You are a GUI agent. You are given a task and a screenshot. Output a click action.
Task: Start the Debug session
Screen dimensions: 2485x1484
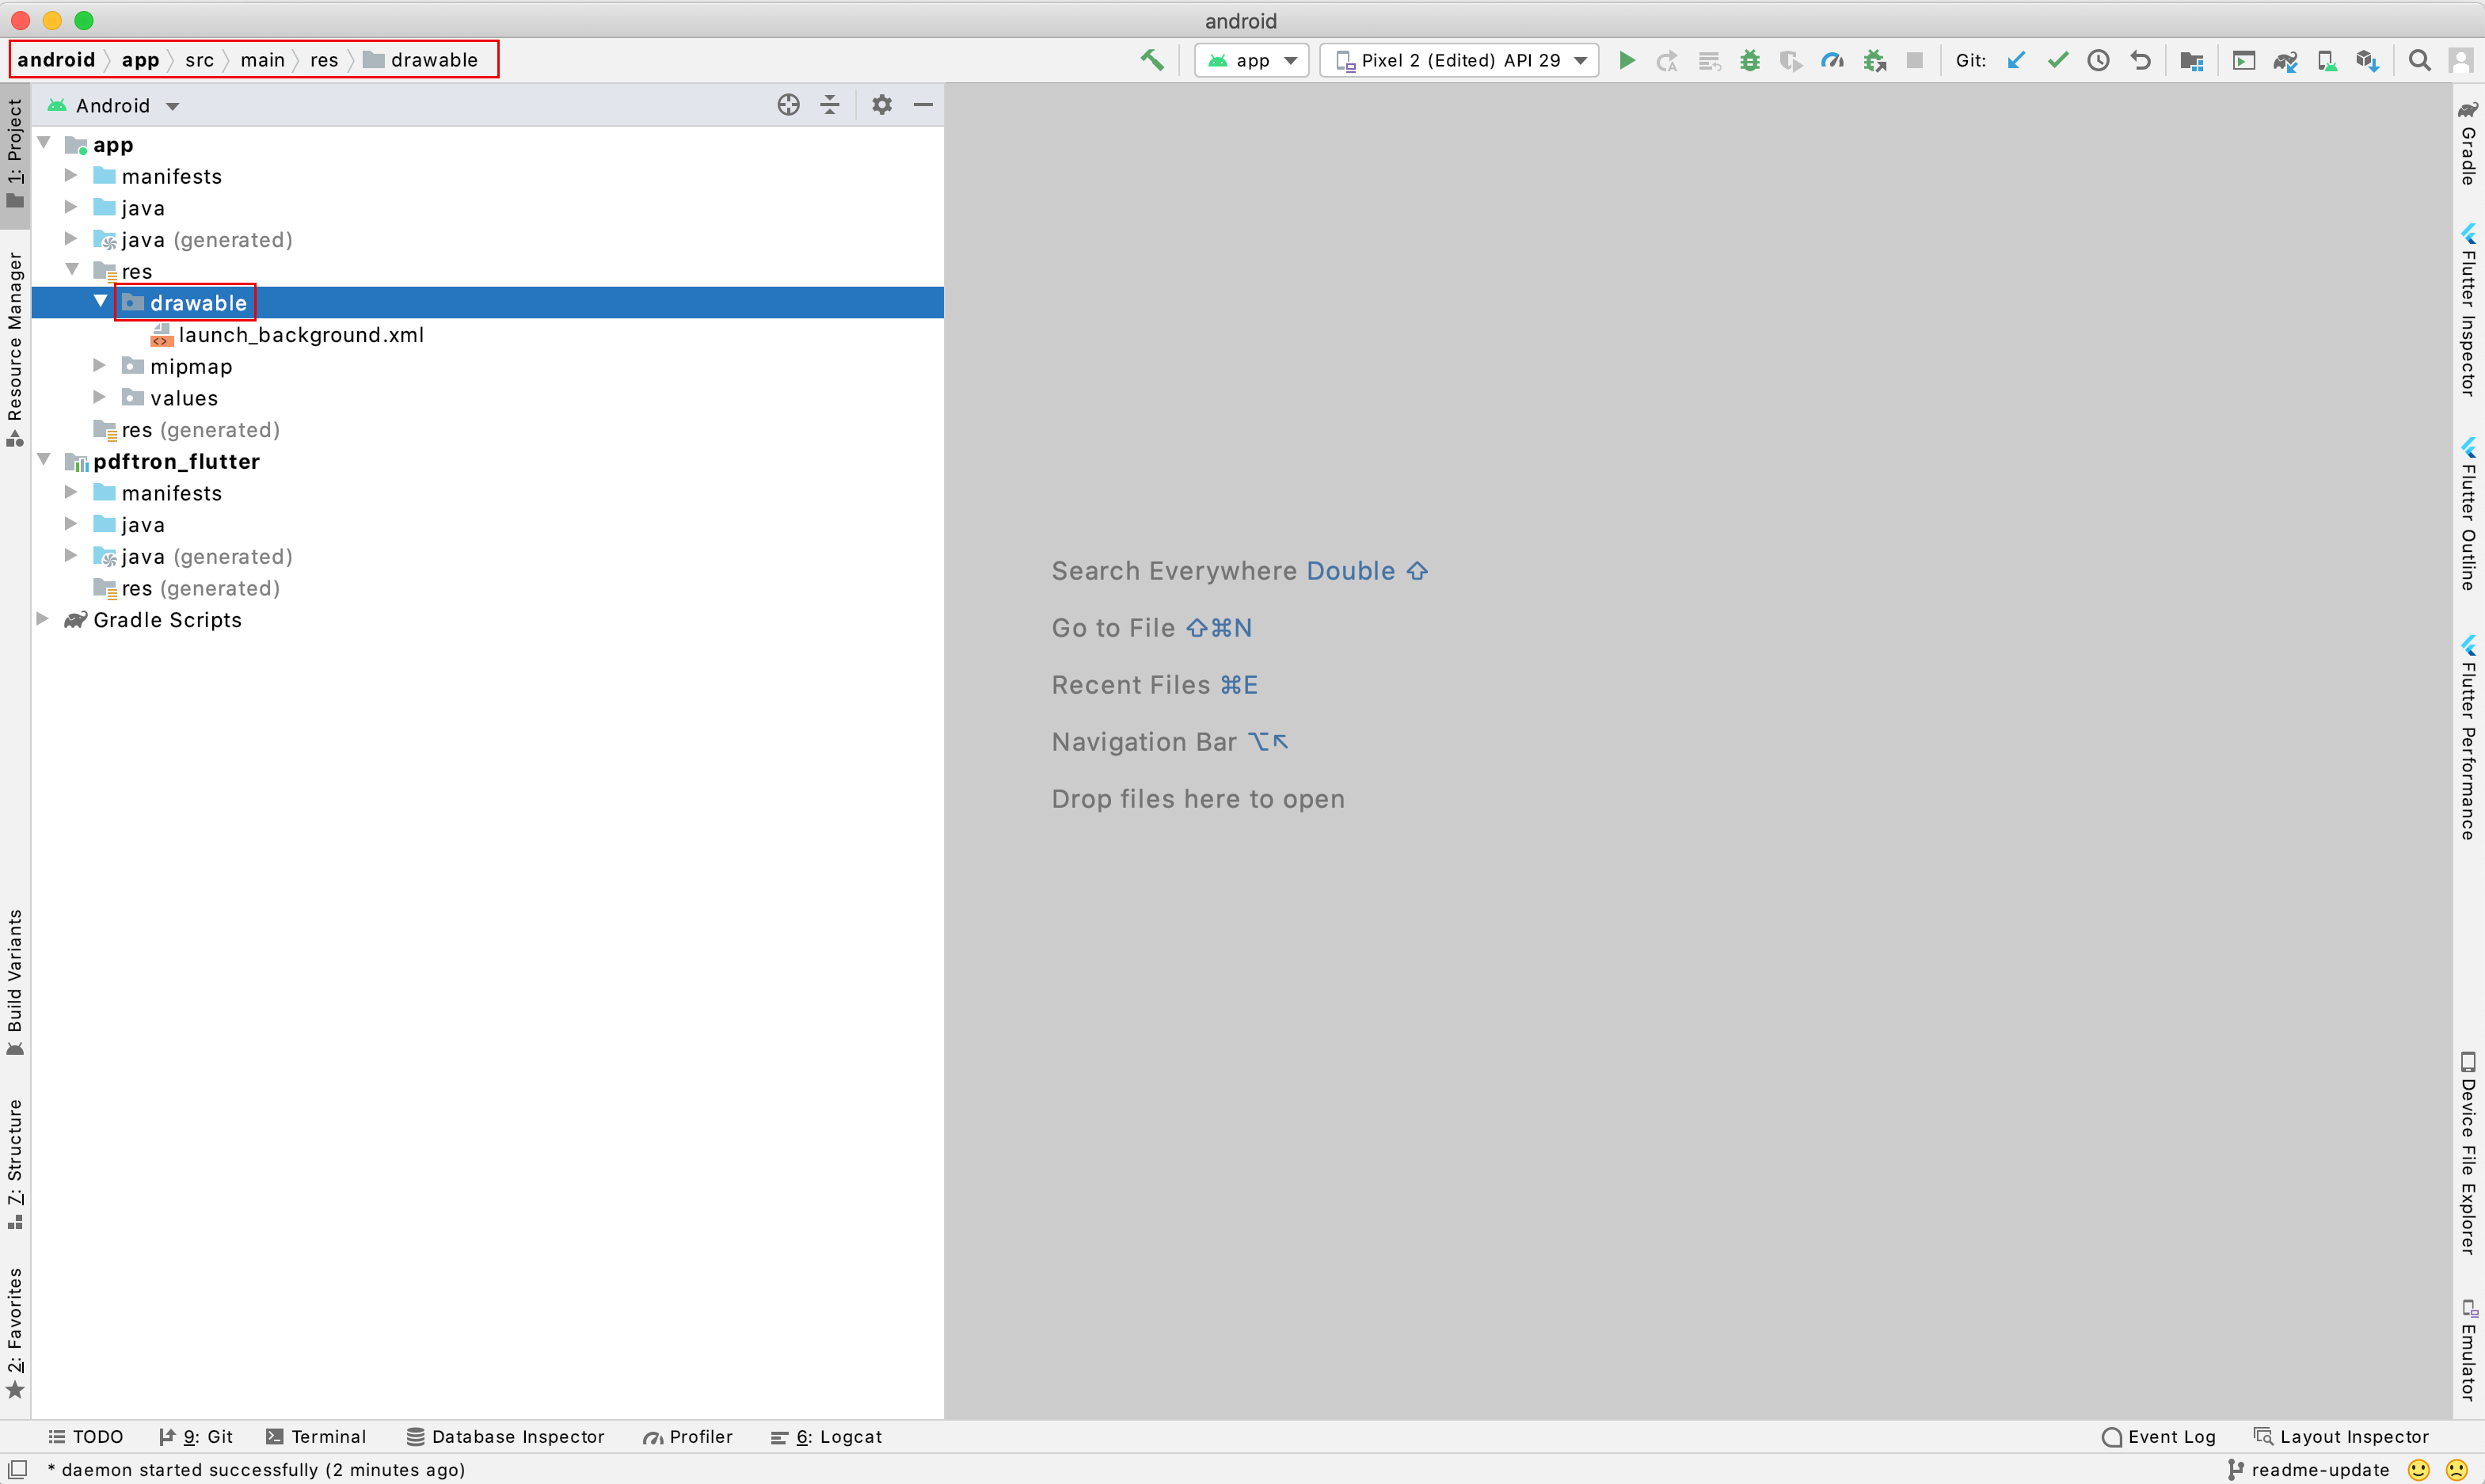[1749, 60]
